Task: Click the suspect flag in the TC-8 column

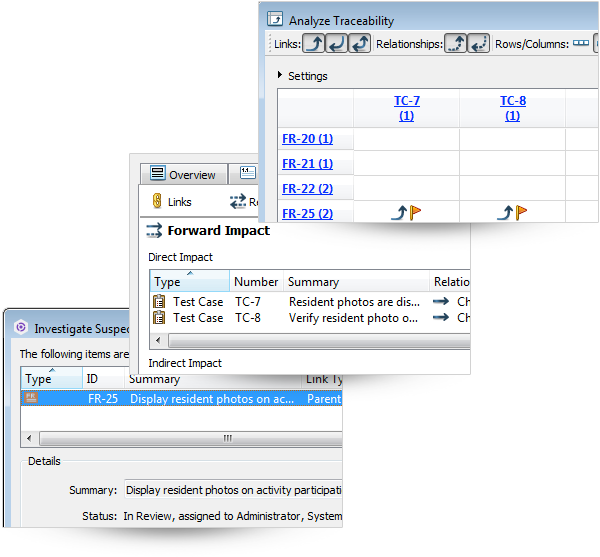Action: 521,212
